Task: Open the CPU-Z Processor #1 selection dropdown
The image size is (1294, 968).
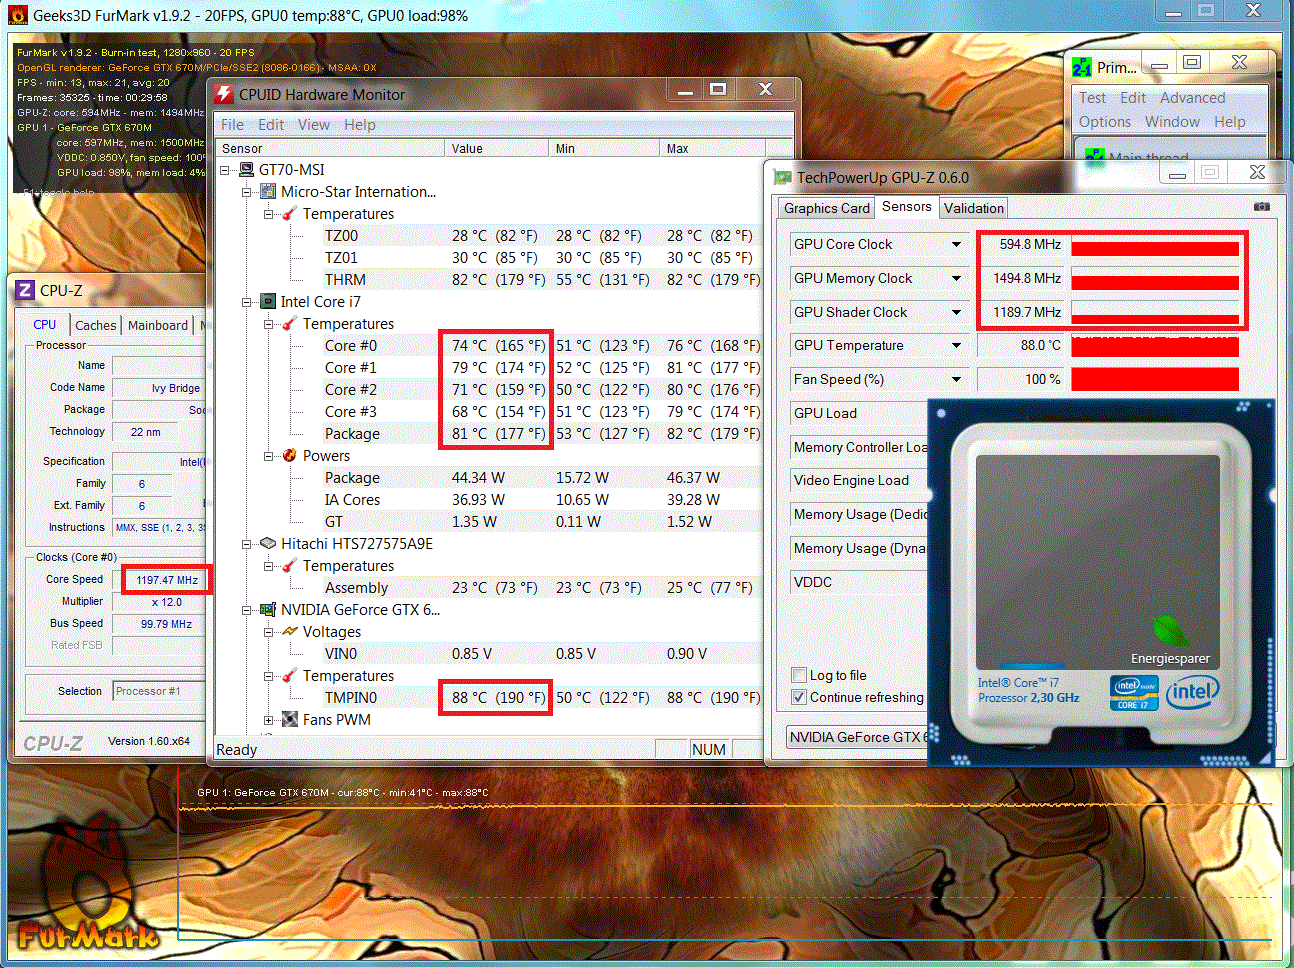Action: 159,691
